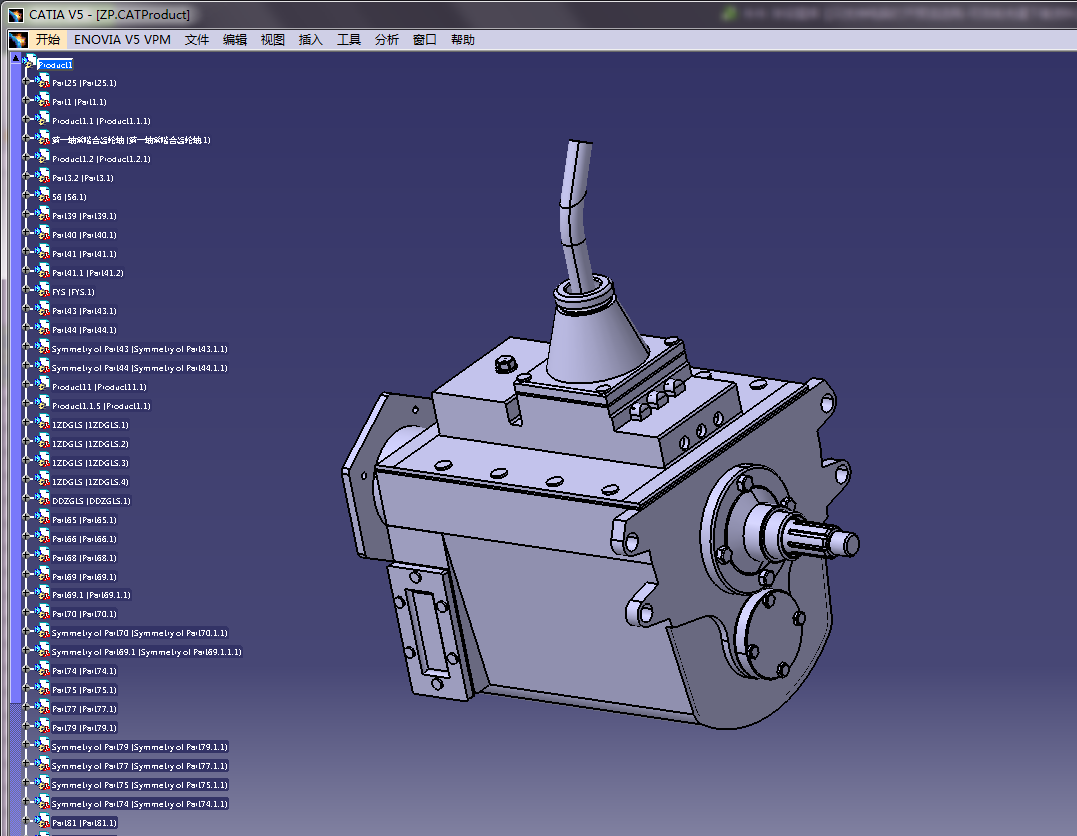Click the 1ZDGLS.1 instance icon

(x=43, y=424)
